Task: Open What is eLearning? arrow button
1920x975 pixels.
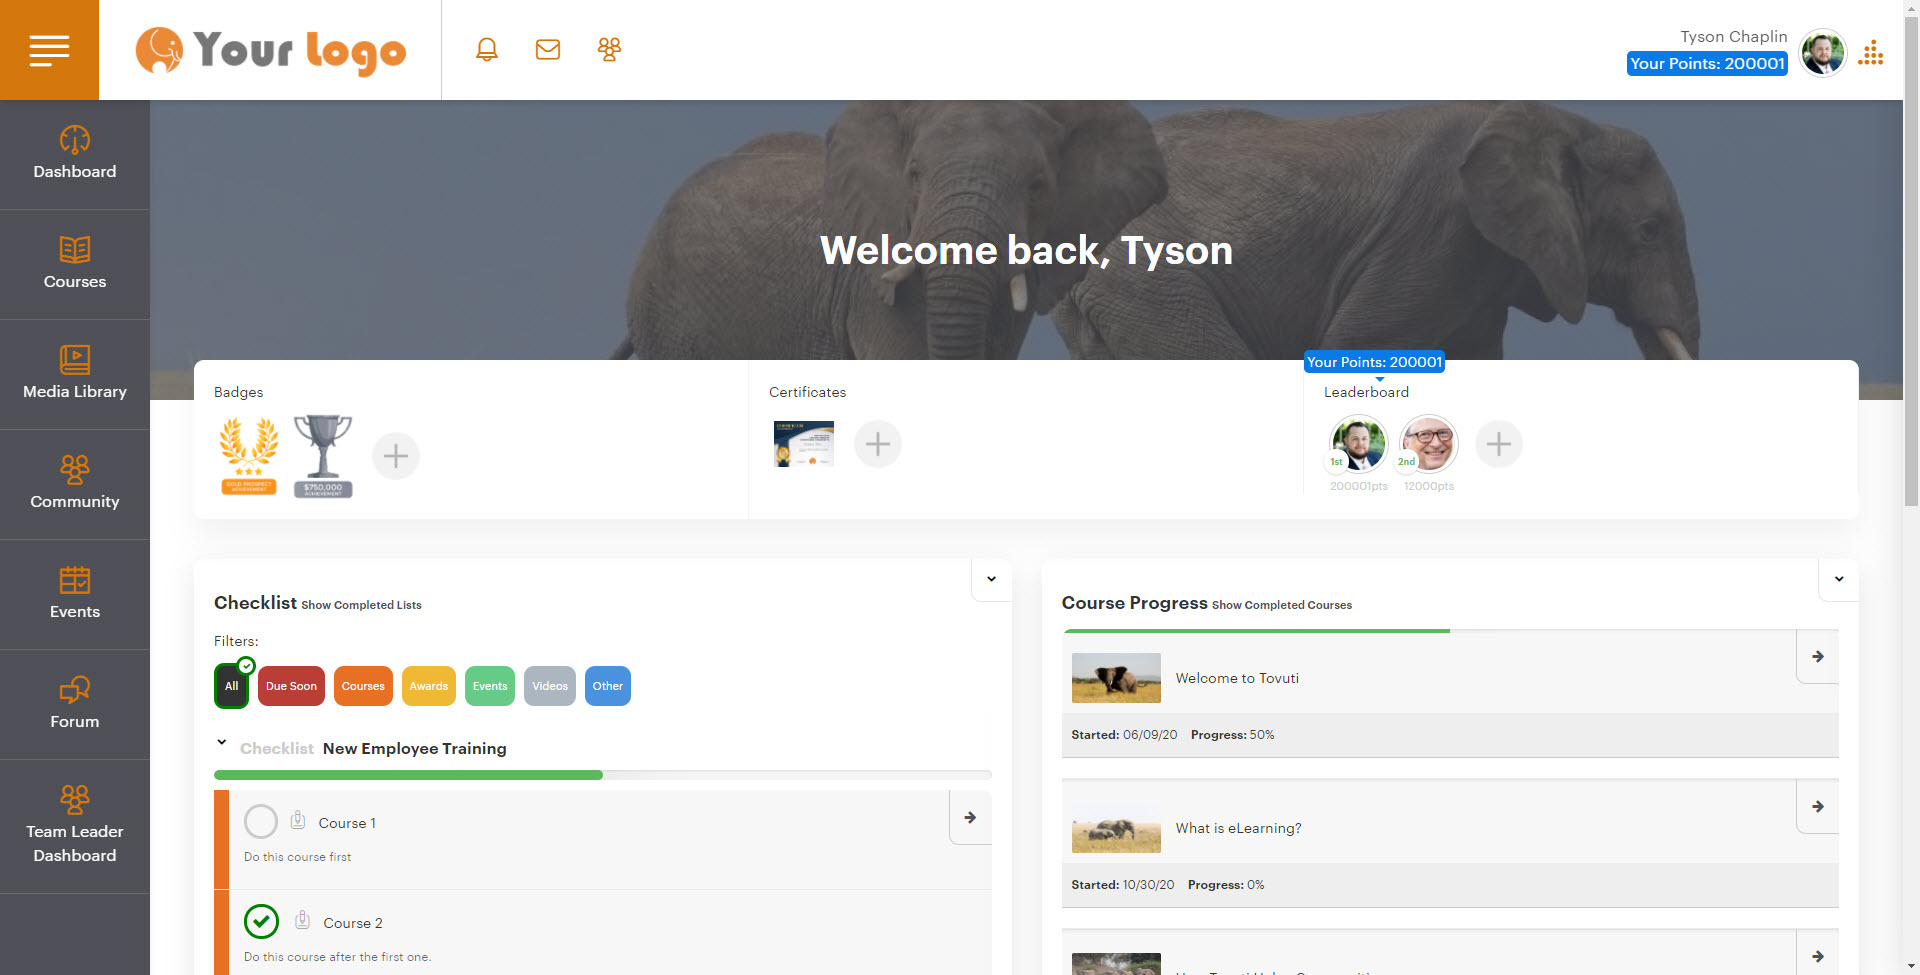Action: (x=1818, y=807)
